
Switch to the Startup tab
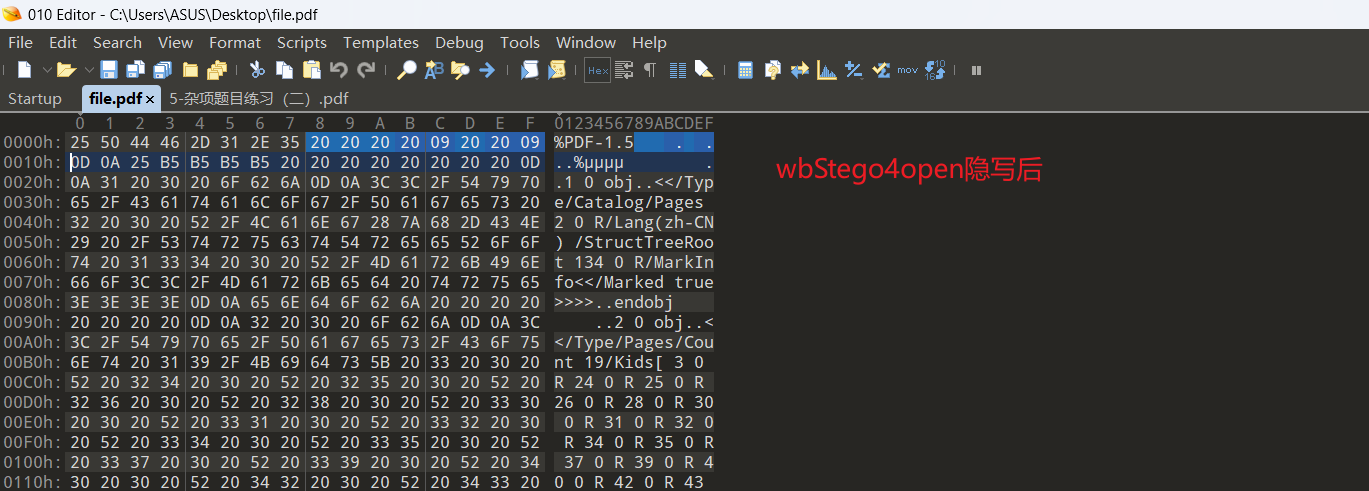[x=35, y=98]
